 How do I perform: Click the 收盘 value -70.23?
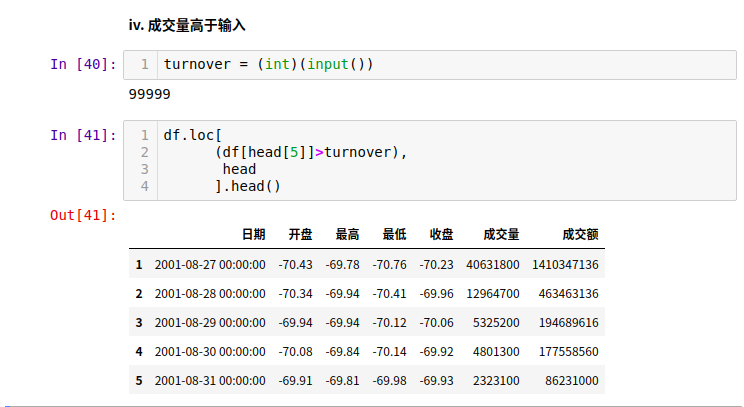click(437, 265)
